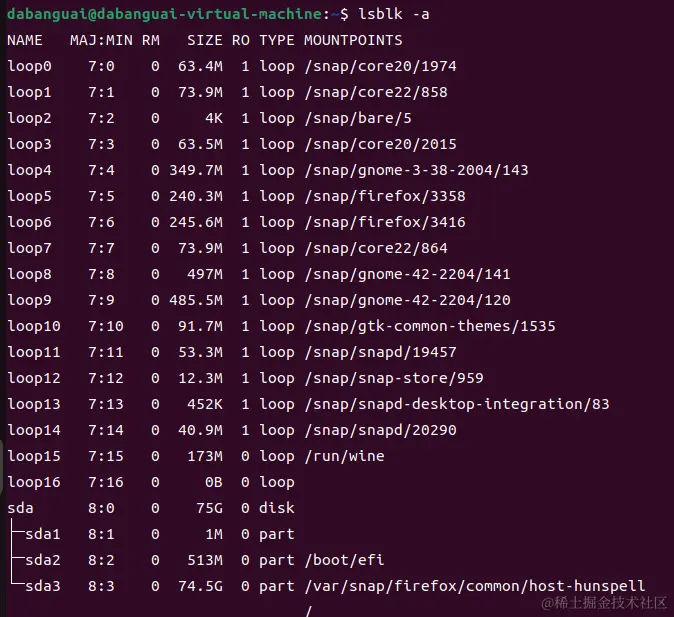Screen dimensions: 674x617
Task: Click the SIZE column header
Action: coord(205,40)
